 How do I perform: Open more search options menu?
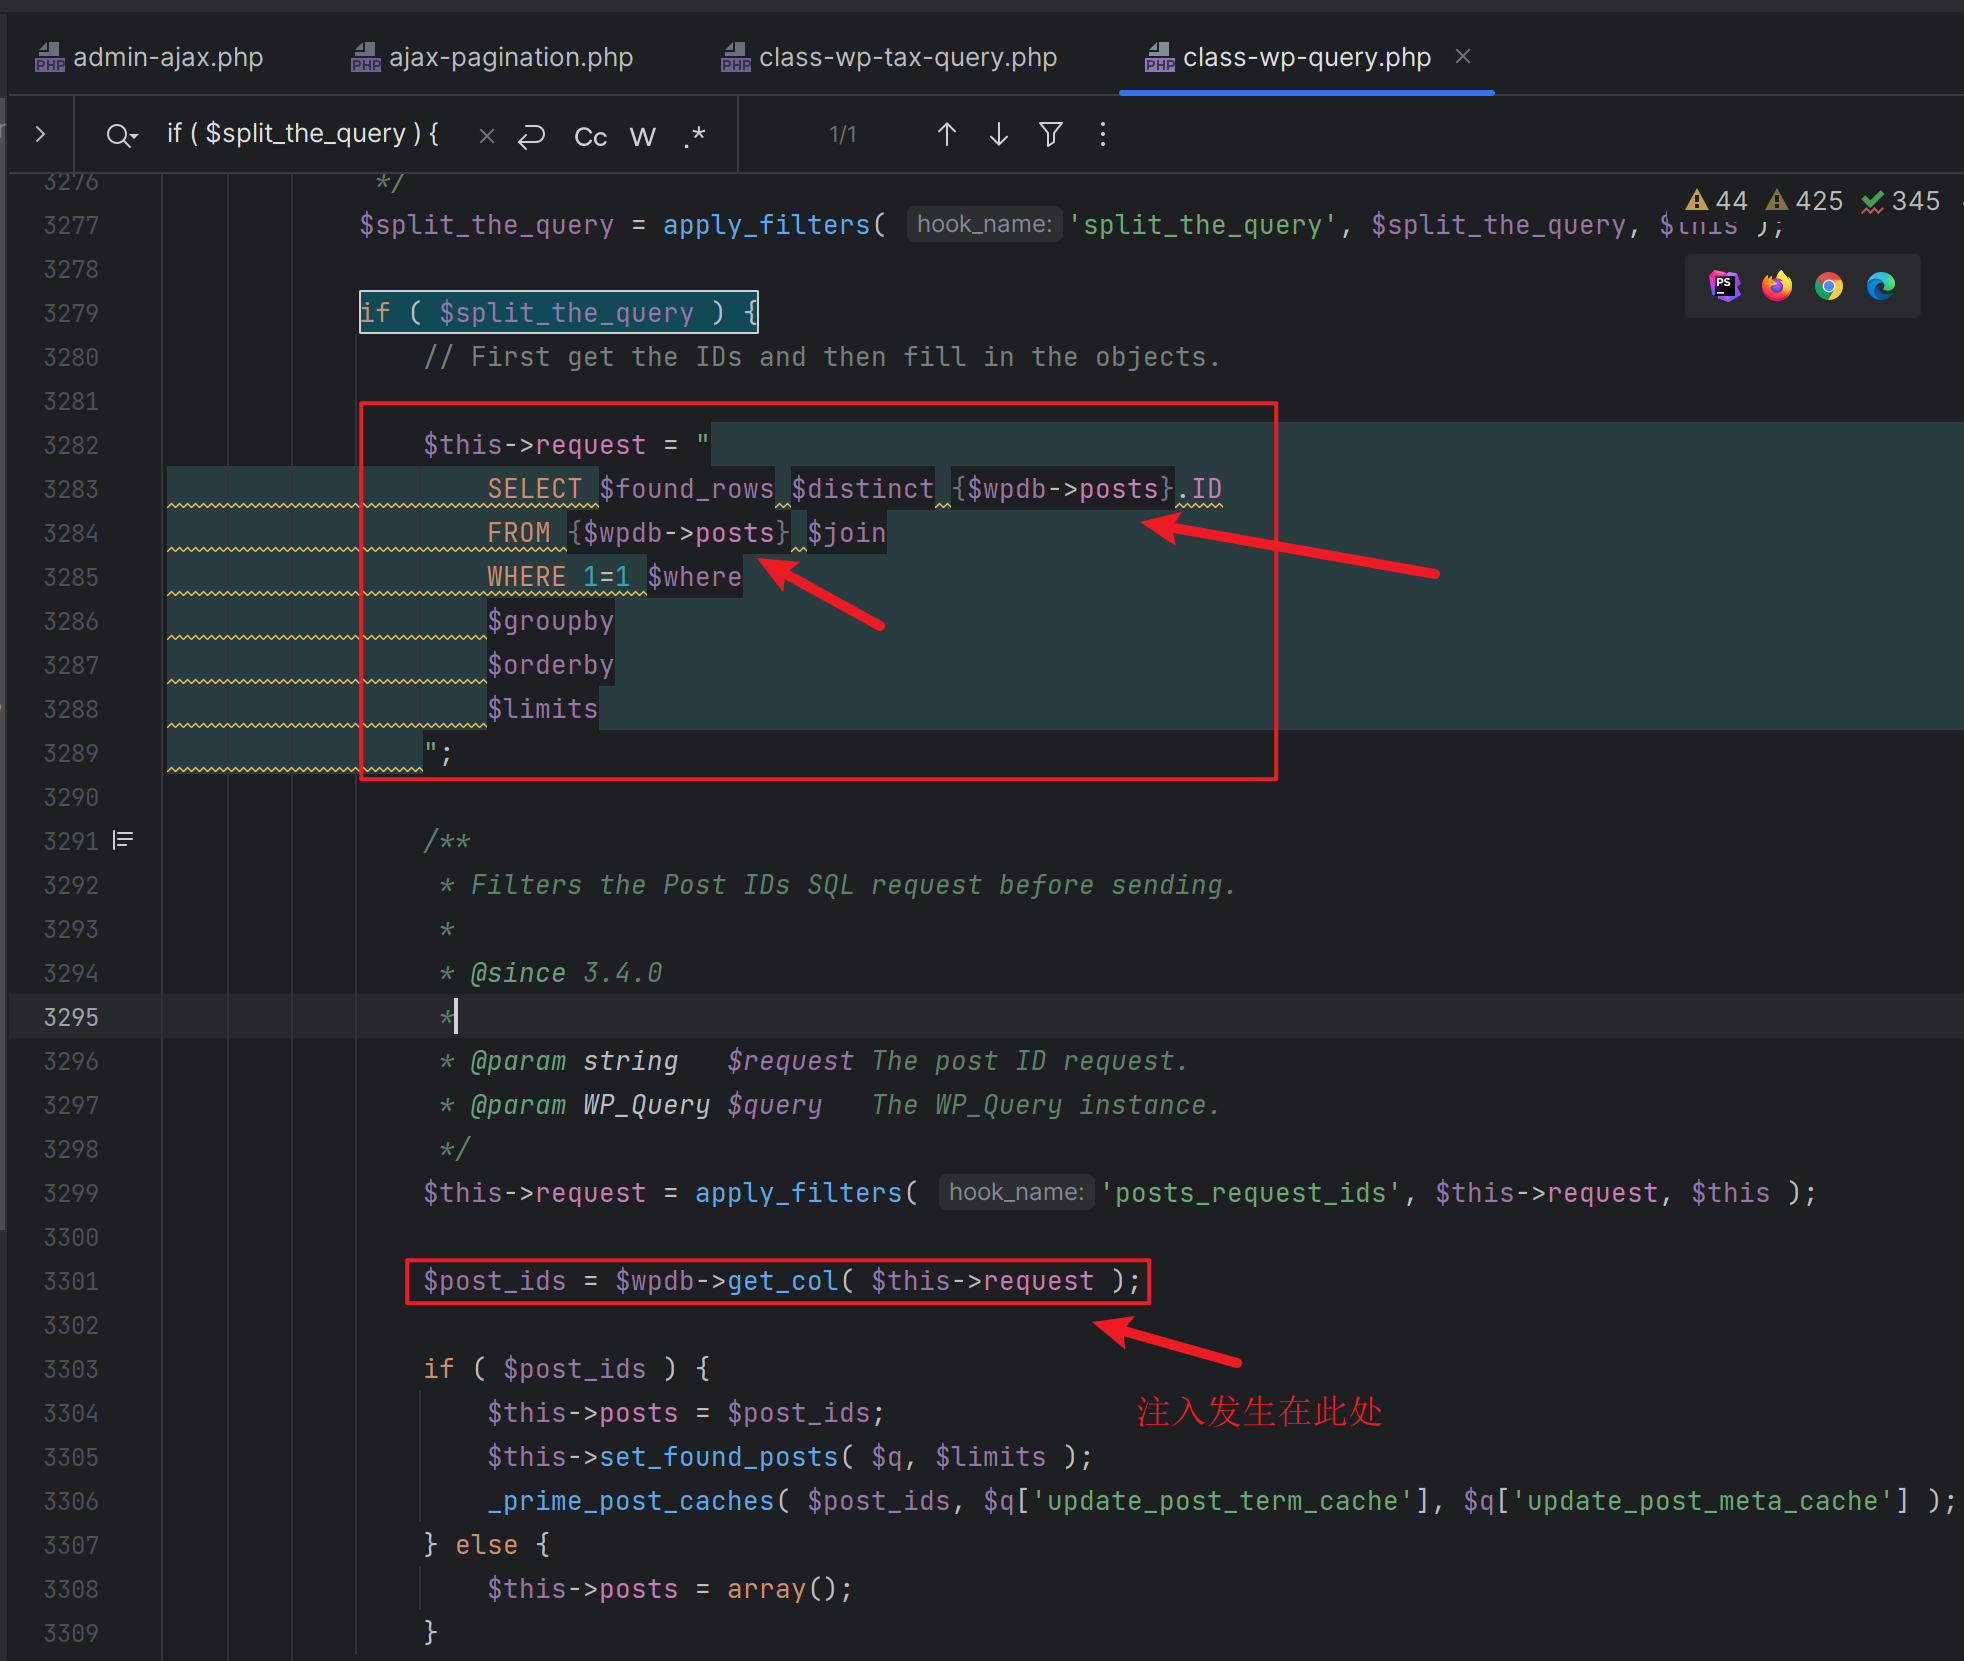click(1103, 135)
